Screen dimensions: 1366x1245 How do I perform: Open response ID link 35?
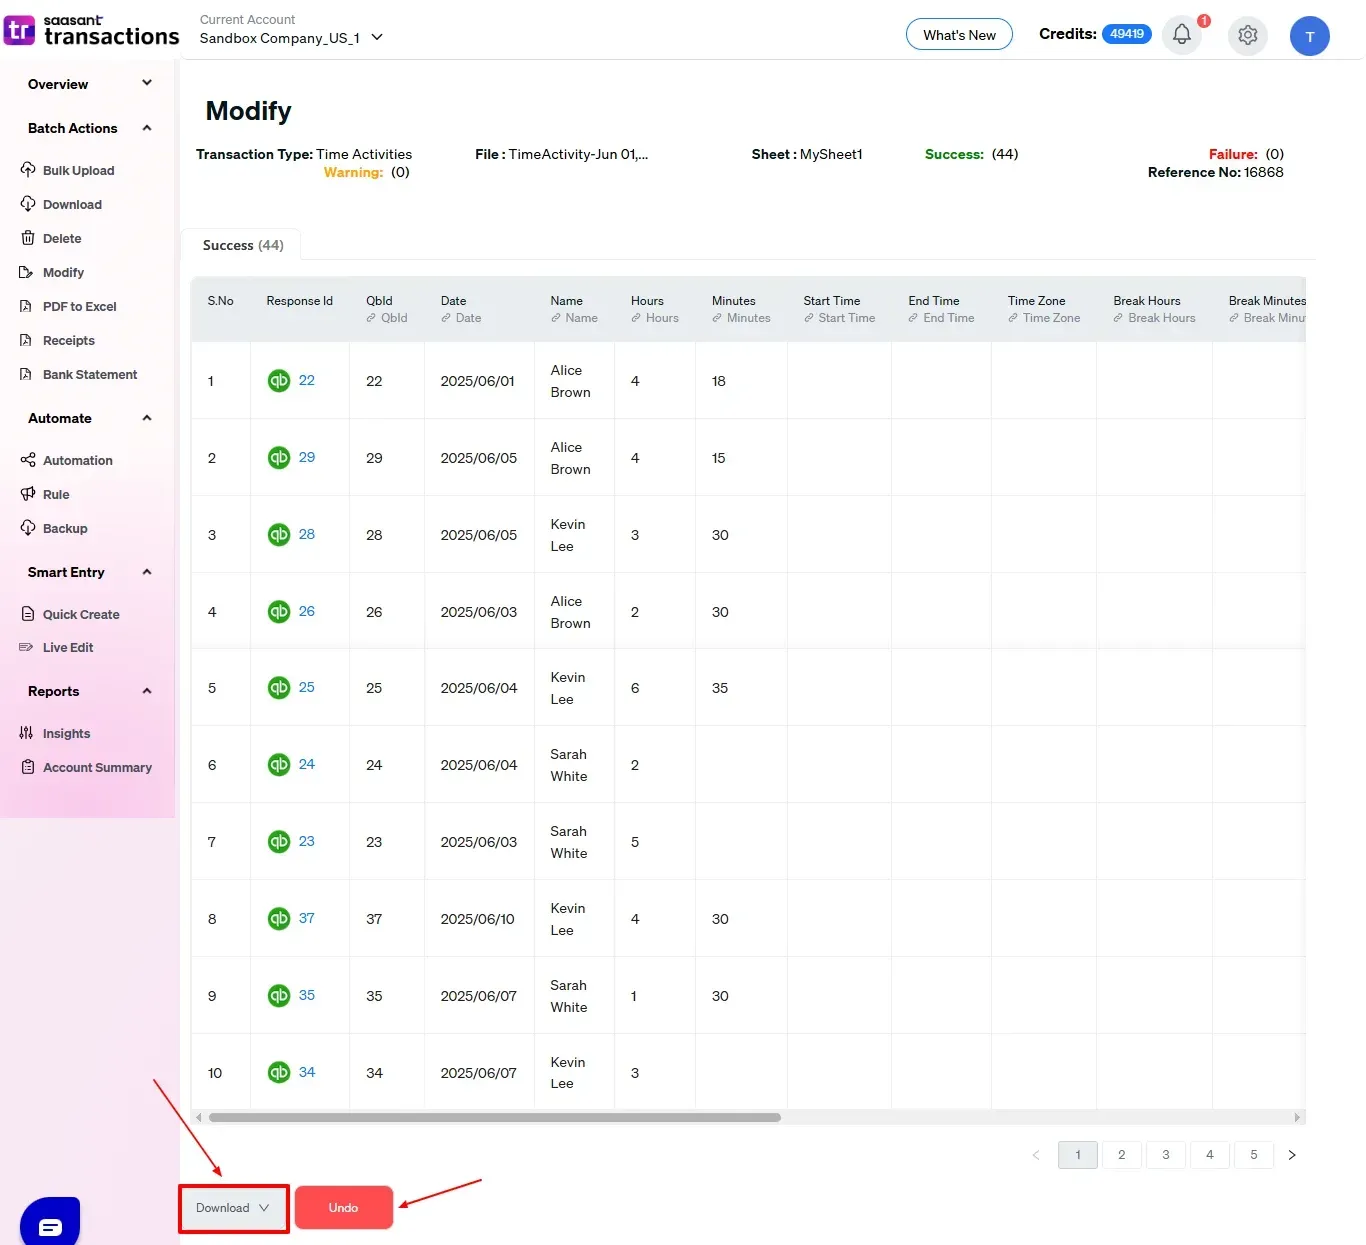[307, 995]
